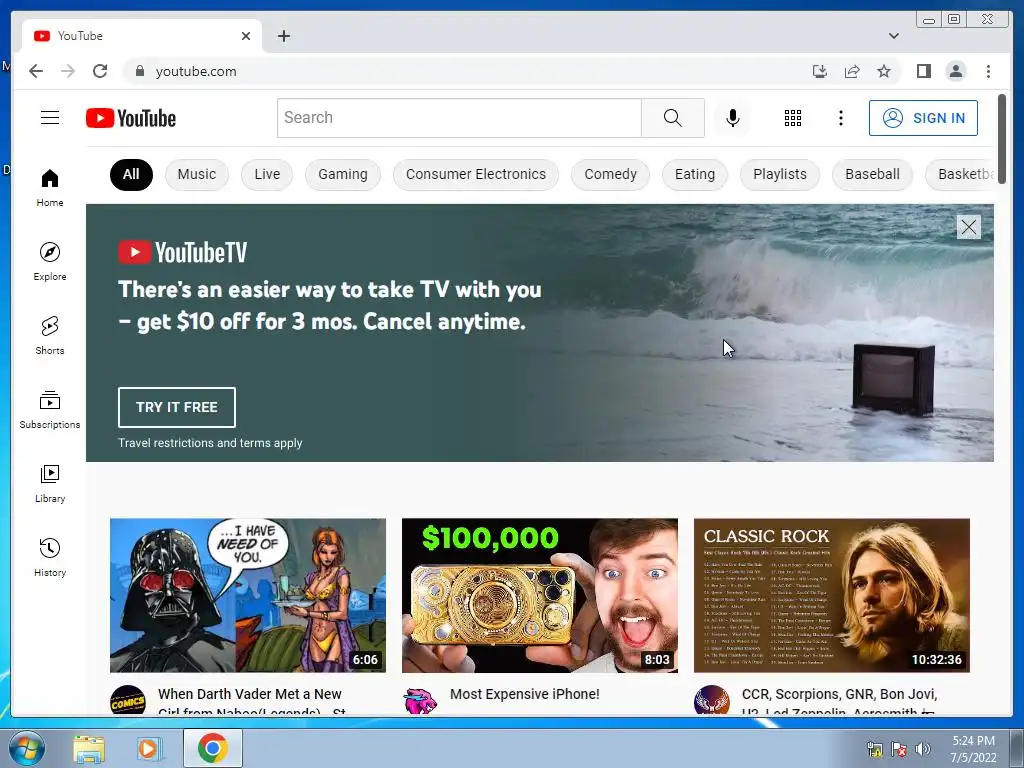The width and height of the screenshot is (1024, 768).
Task: Go to Home in sidebar
Action: point(50,188)
